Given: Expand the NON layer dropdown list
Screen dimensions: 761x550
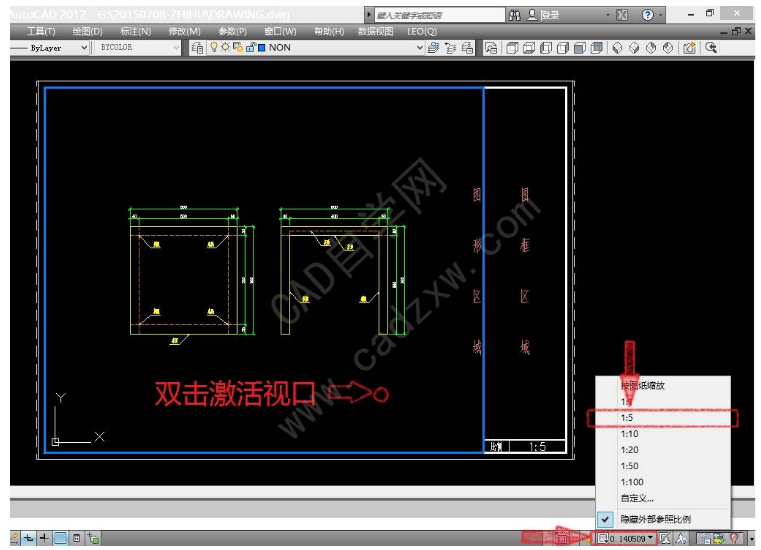Looking at the screenshot, I should [419, 48].
